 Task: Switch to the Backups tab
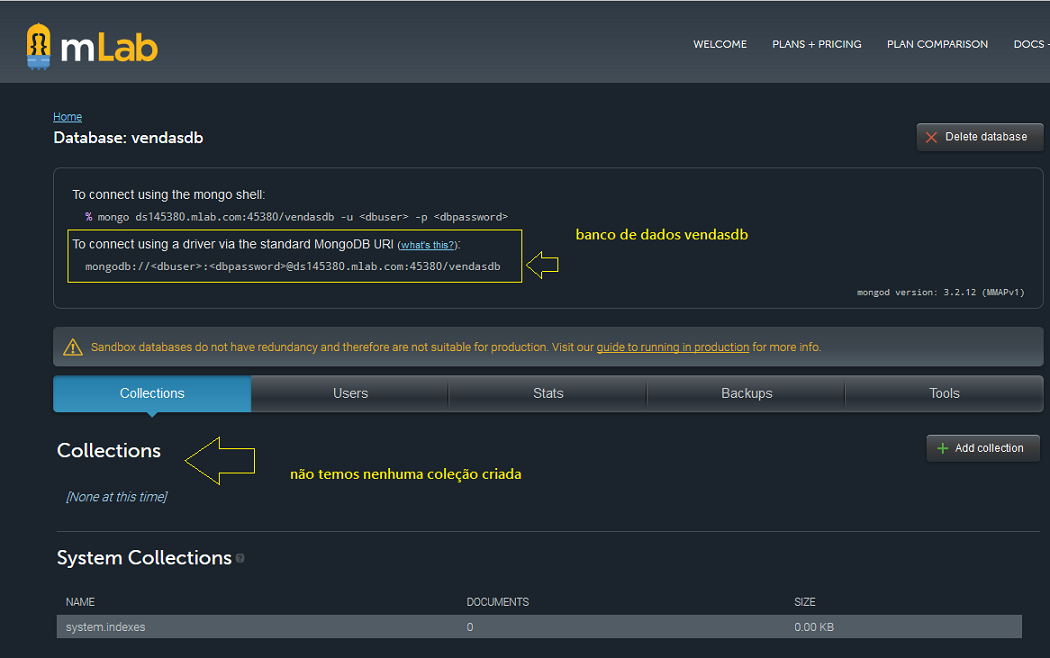[x=746, y=394]
